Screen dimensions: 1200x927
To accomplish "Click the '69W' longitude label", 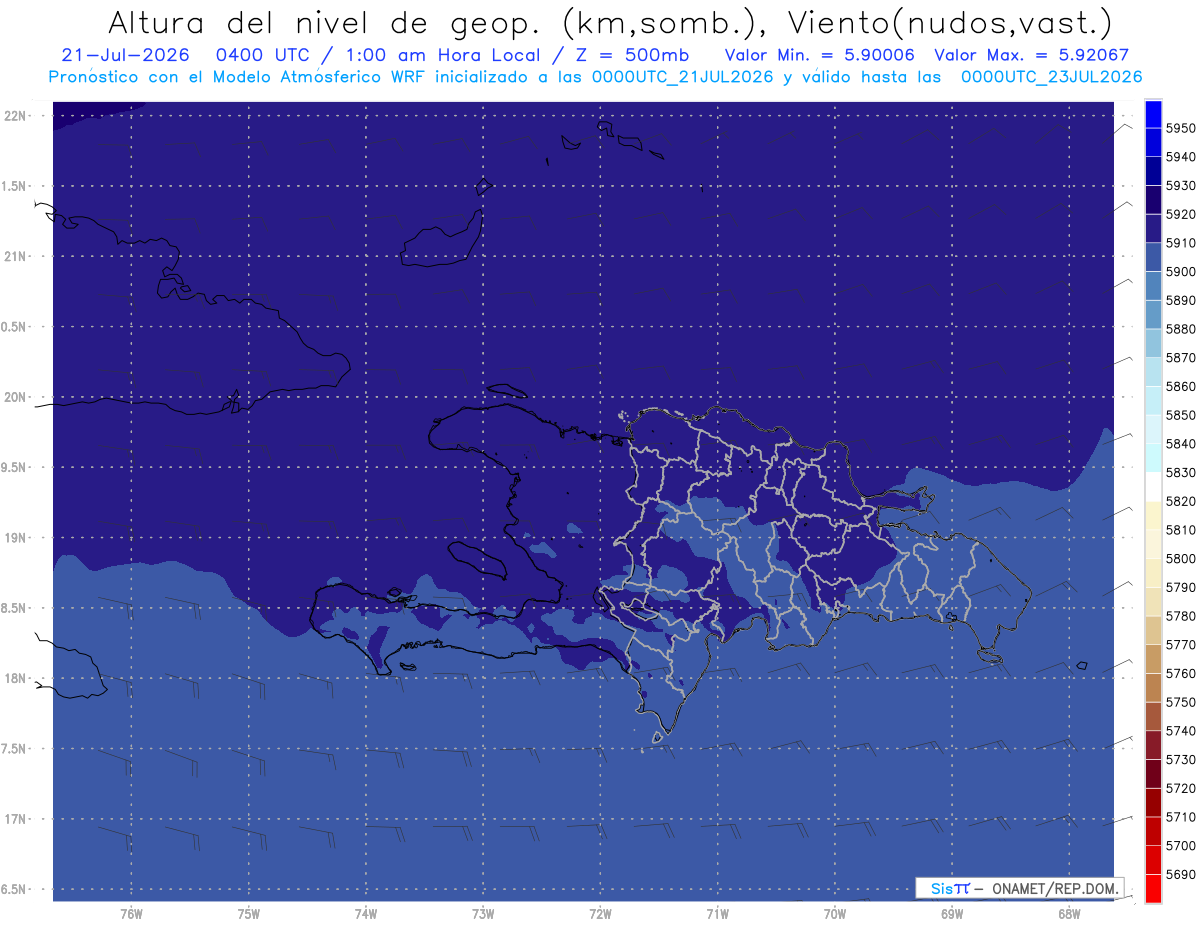I will (x=952, y=913).
